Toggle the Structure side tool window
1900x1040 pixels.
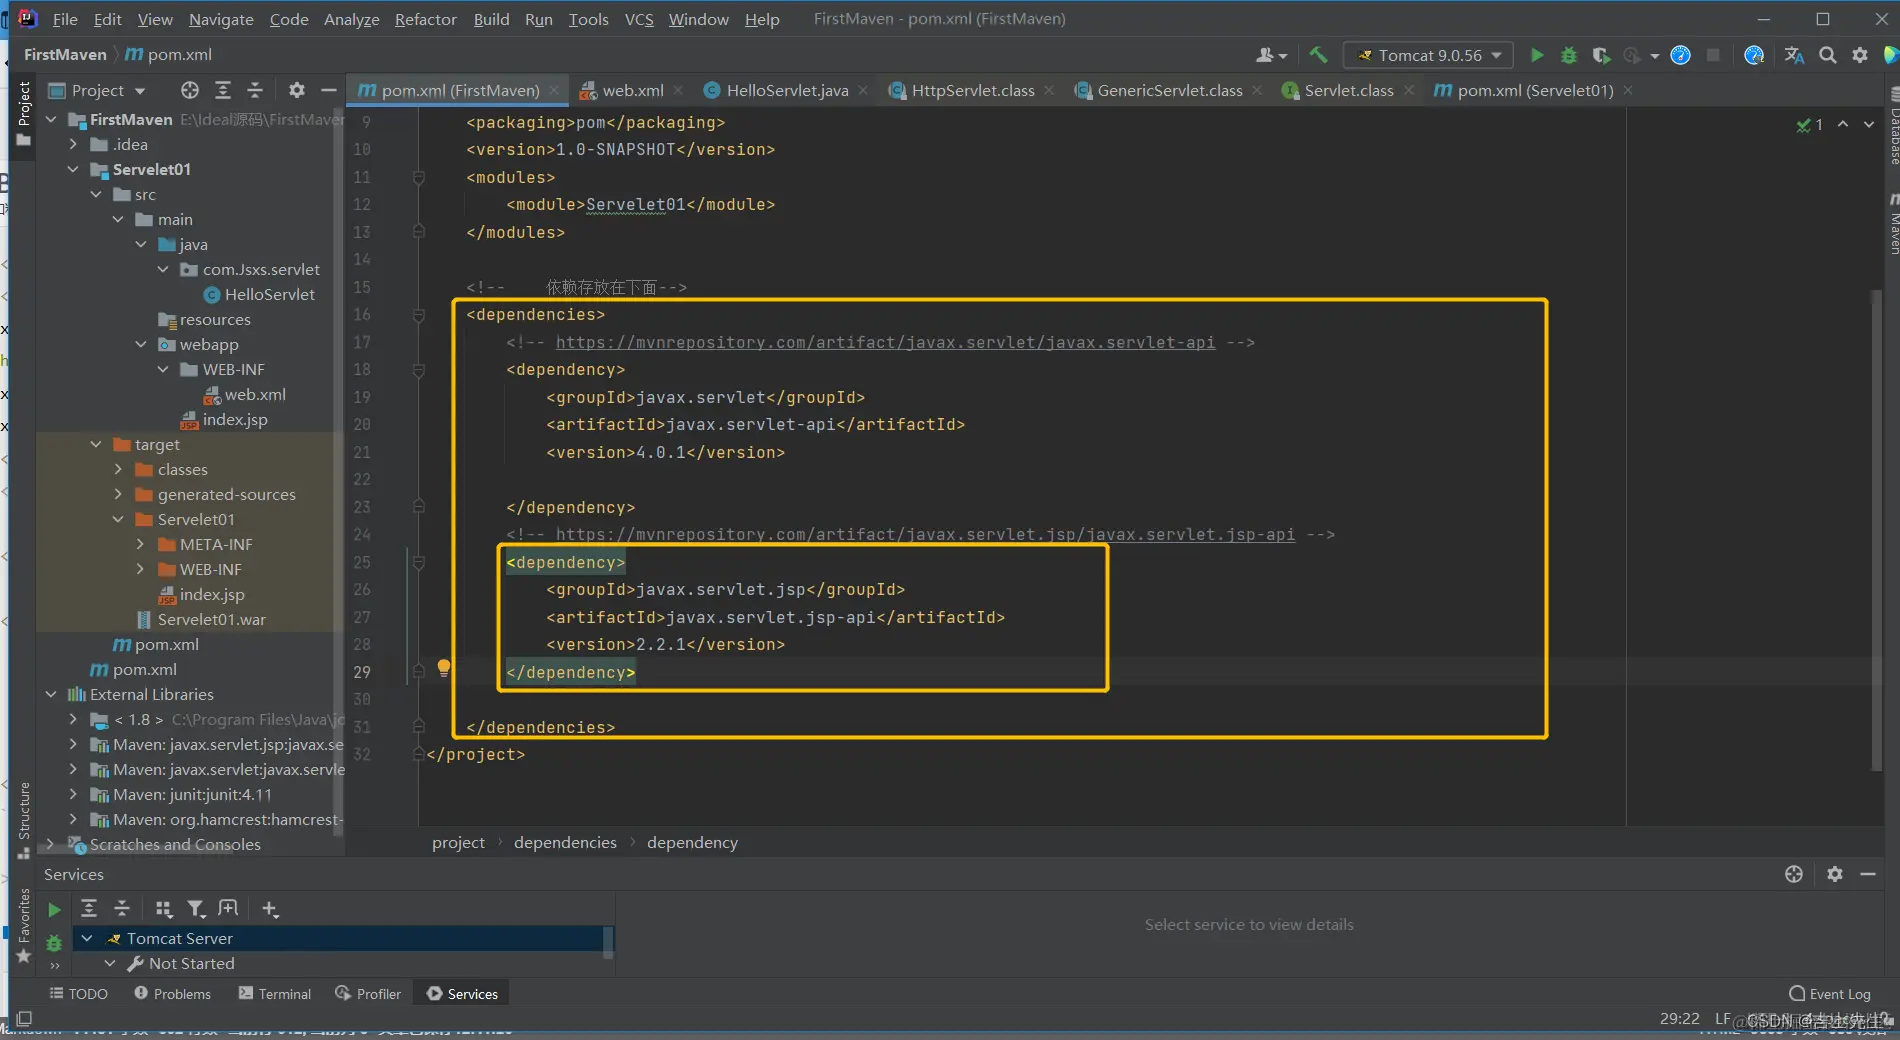click(24, 820)
